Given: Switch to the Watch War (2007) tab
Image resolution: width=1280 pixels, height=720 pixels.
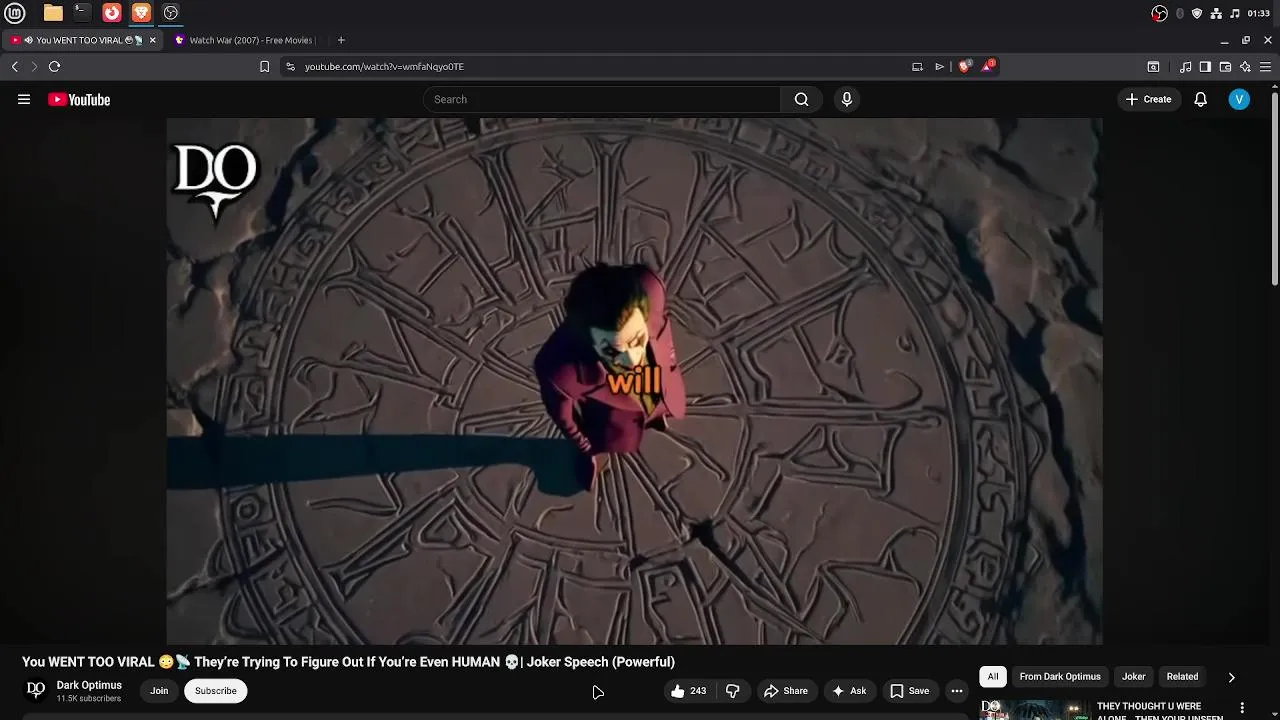Looking at the screenshot, I should [245, 40].
